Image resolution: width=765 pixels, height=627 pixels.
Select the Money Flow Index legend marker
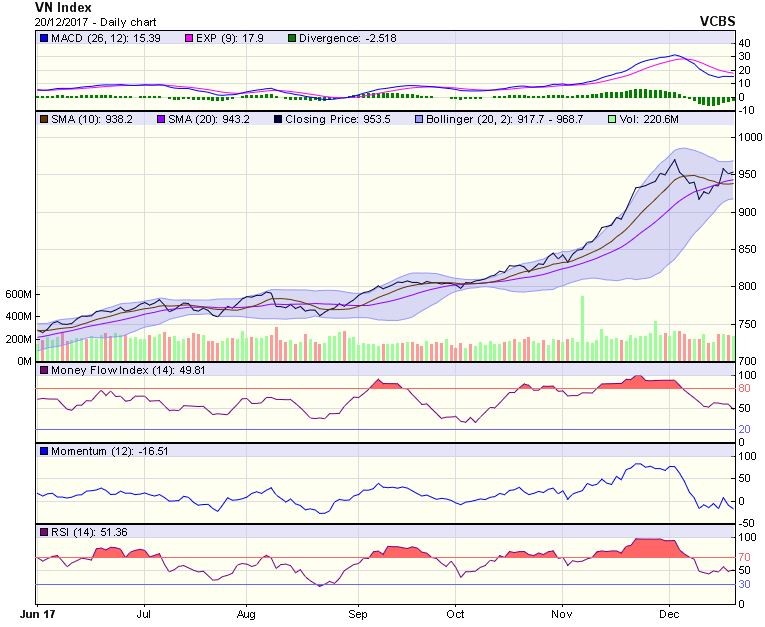click(43, 371)
